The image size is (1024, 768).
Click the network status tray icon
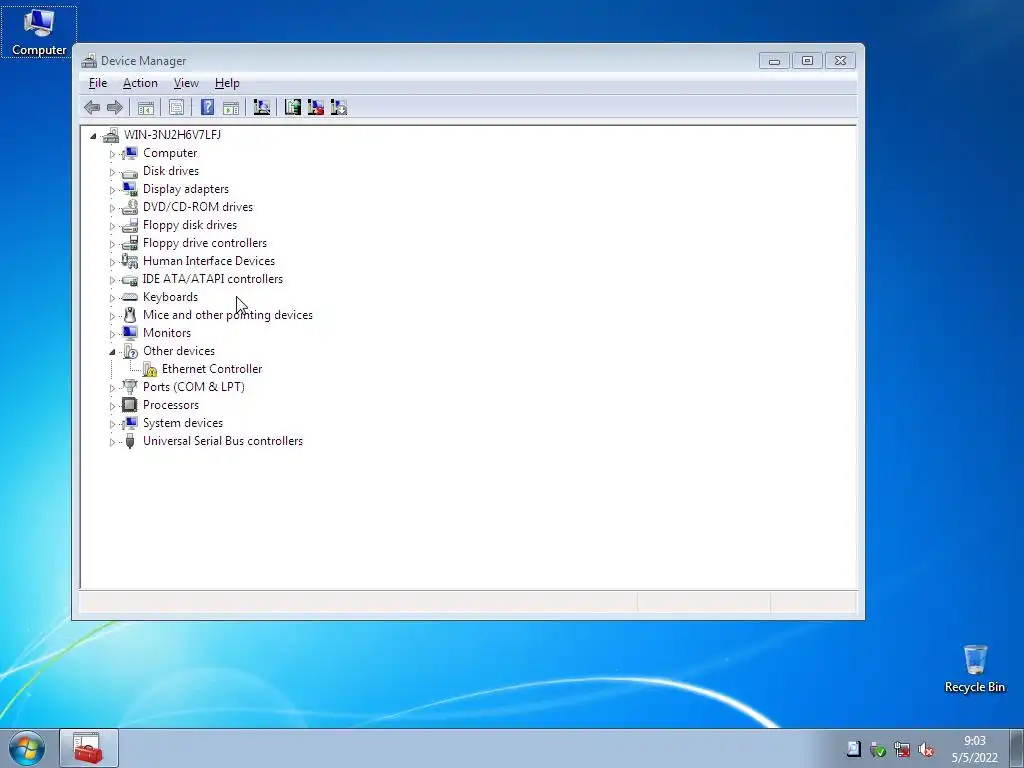coord(902,750)
